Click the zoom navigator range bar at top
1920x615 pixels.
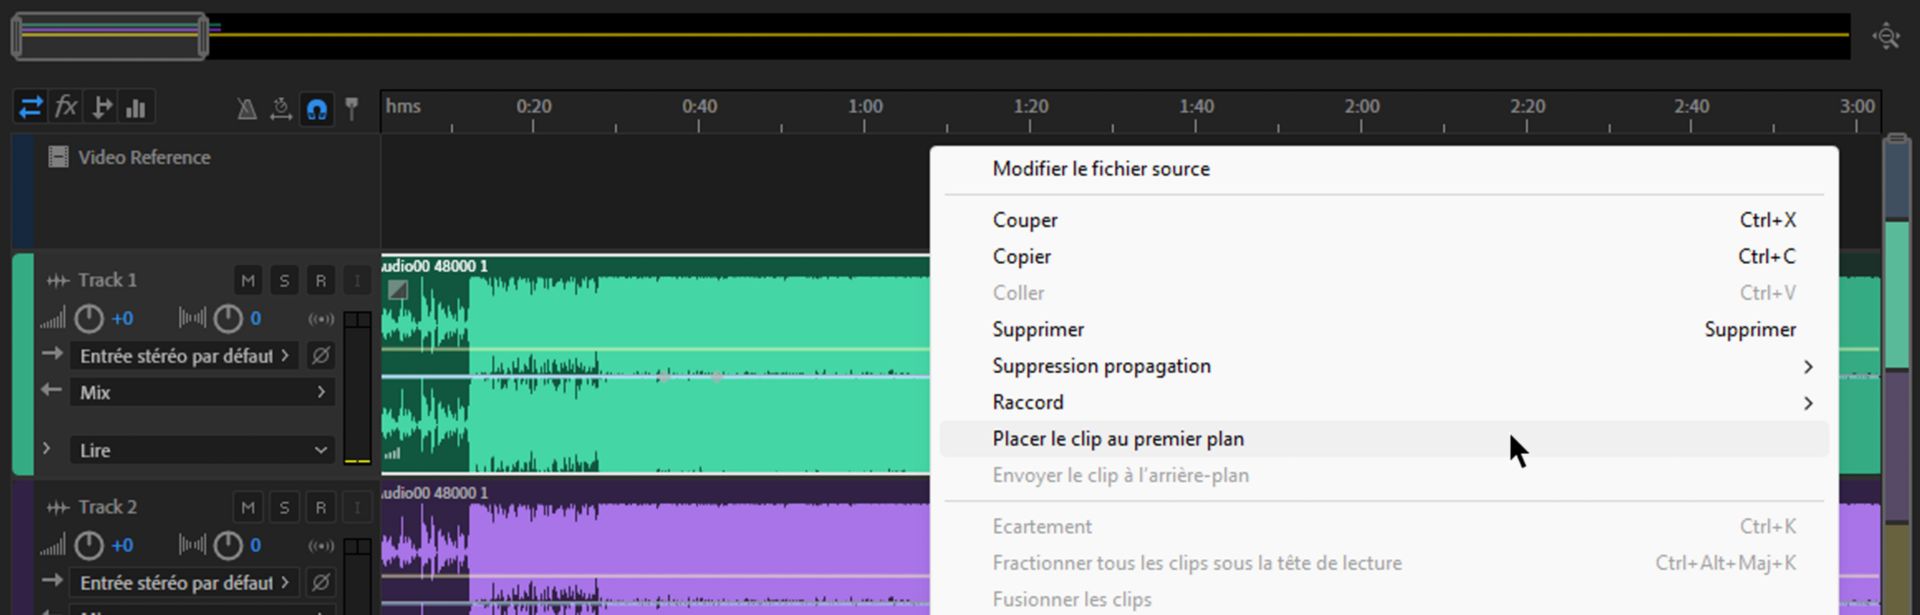pyautogui.click(x=110, y=37)
